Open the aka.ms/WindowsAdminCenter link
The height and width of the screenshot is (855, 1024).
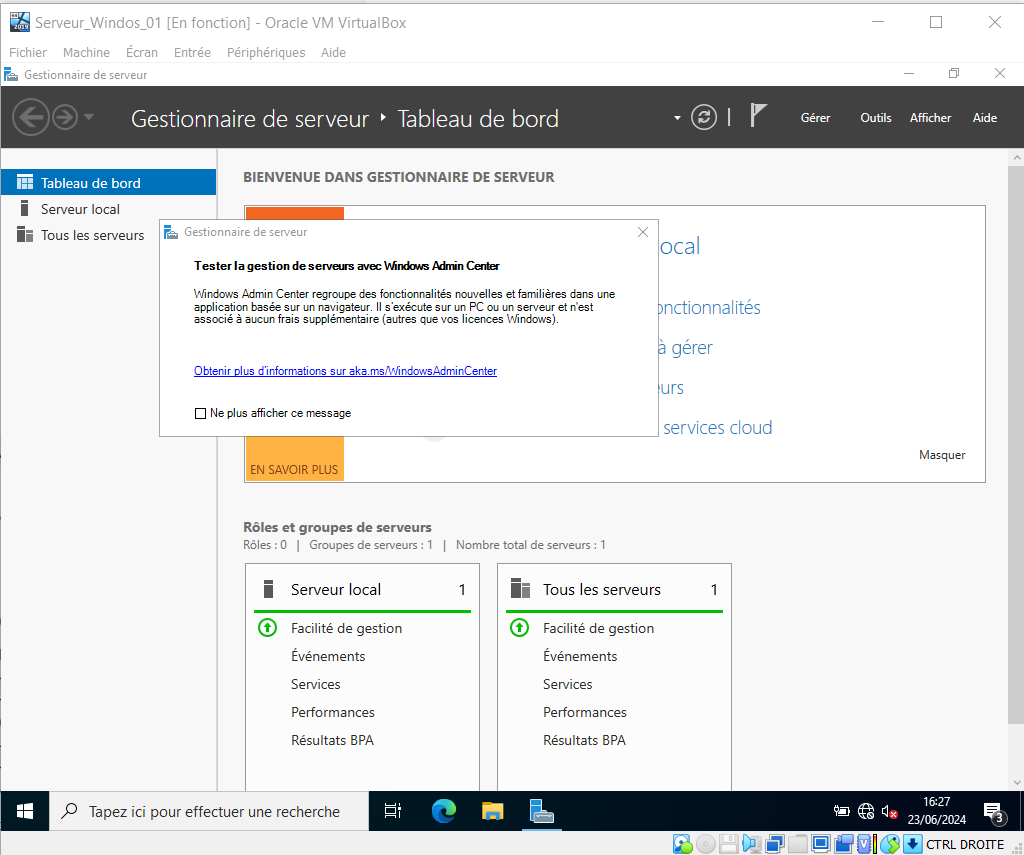tap(345, 371)
